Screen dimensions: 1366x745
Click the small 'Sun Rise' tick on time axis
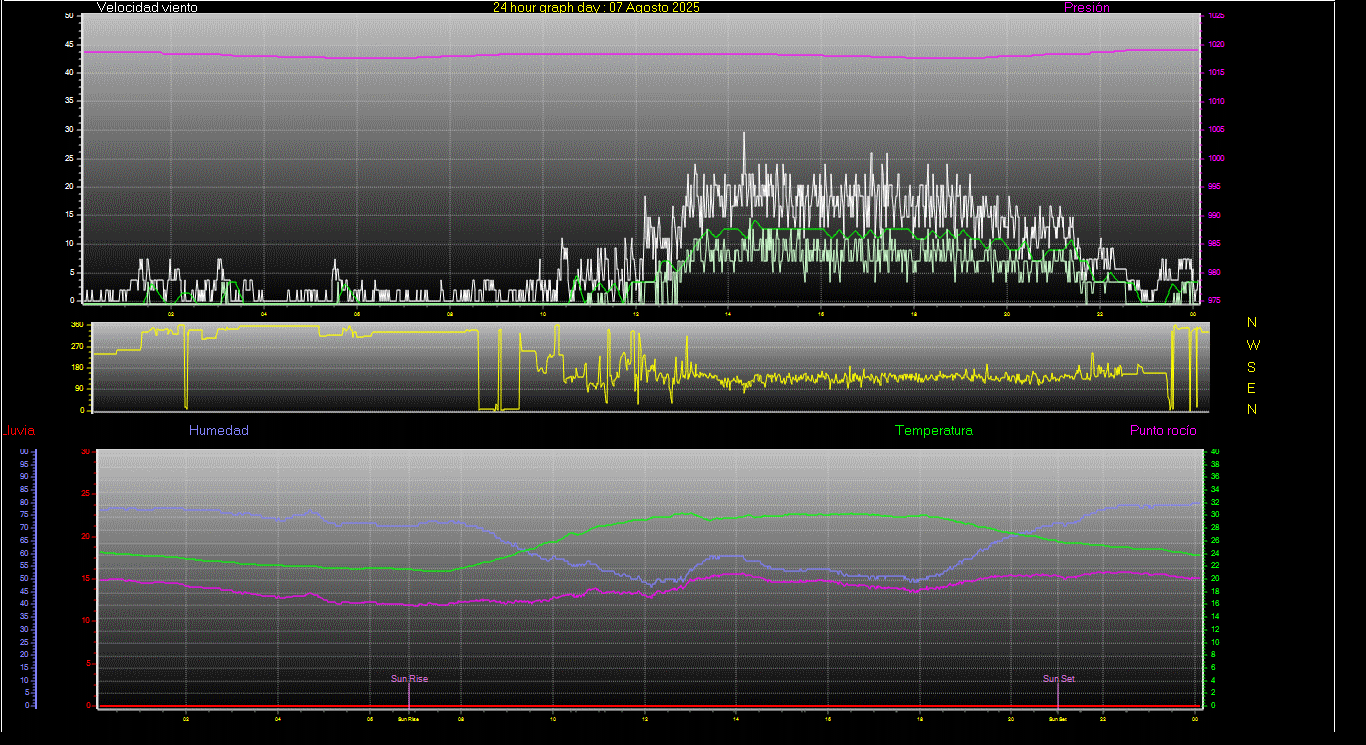click(408, 719)
